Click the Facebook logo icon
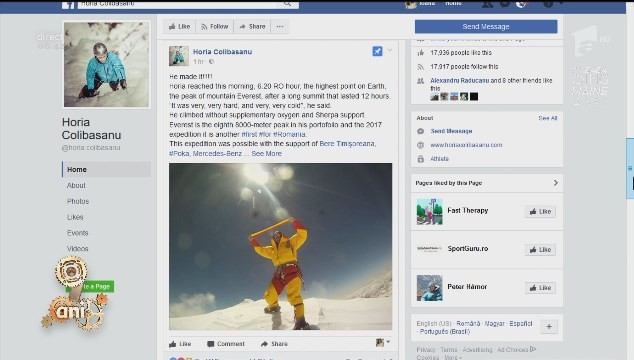The image size is (634, 360). [68, 4]
